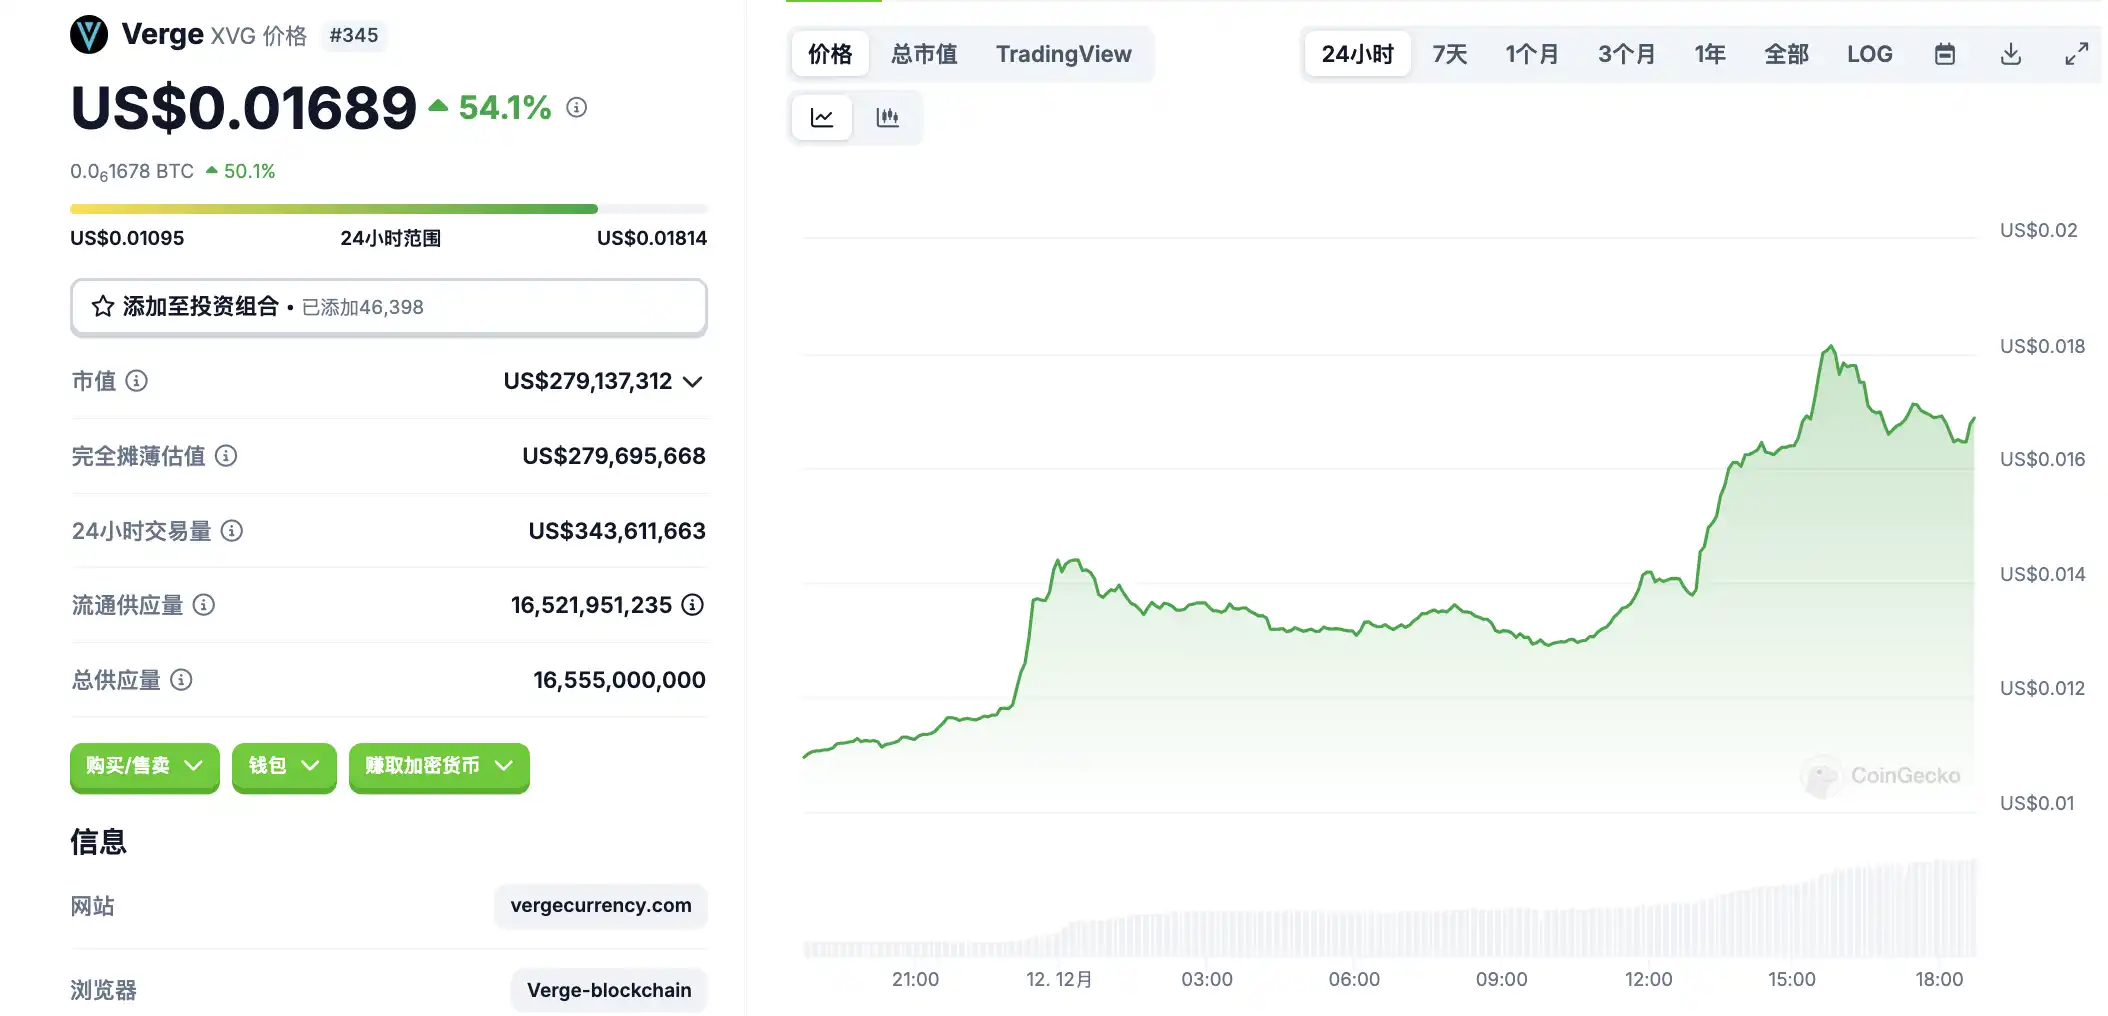
Task: Click info icon beside 市值 label
Action: 137,381
